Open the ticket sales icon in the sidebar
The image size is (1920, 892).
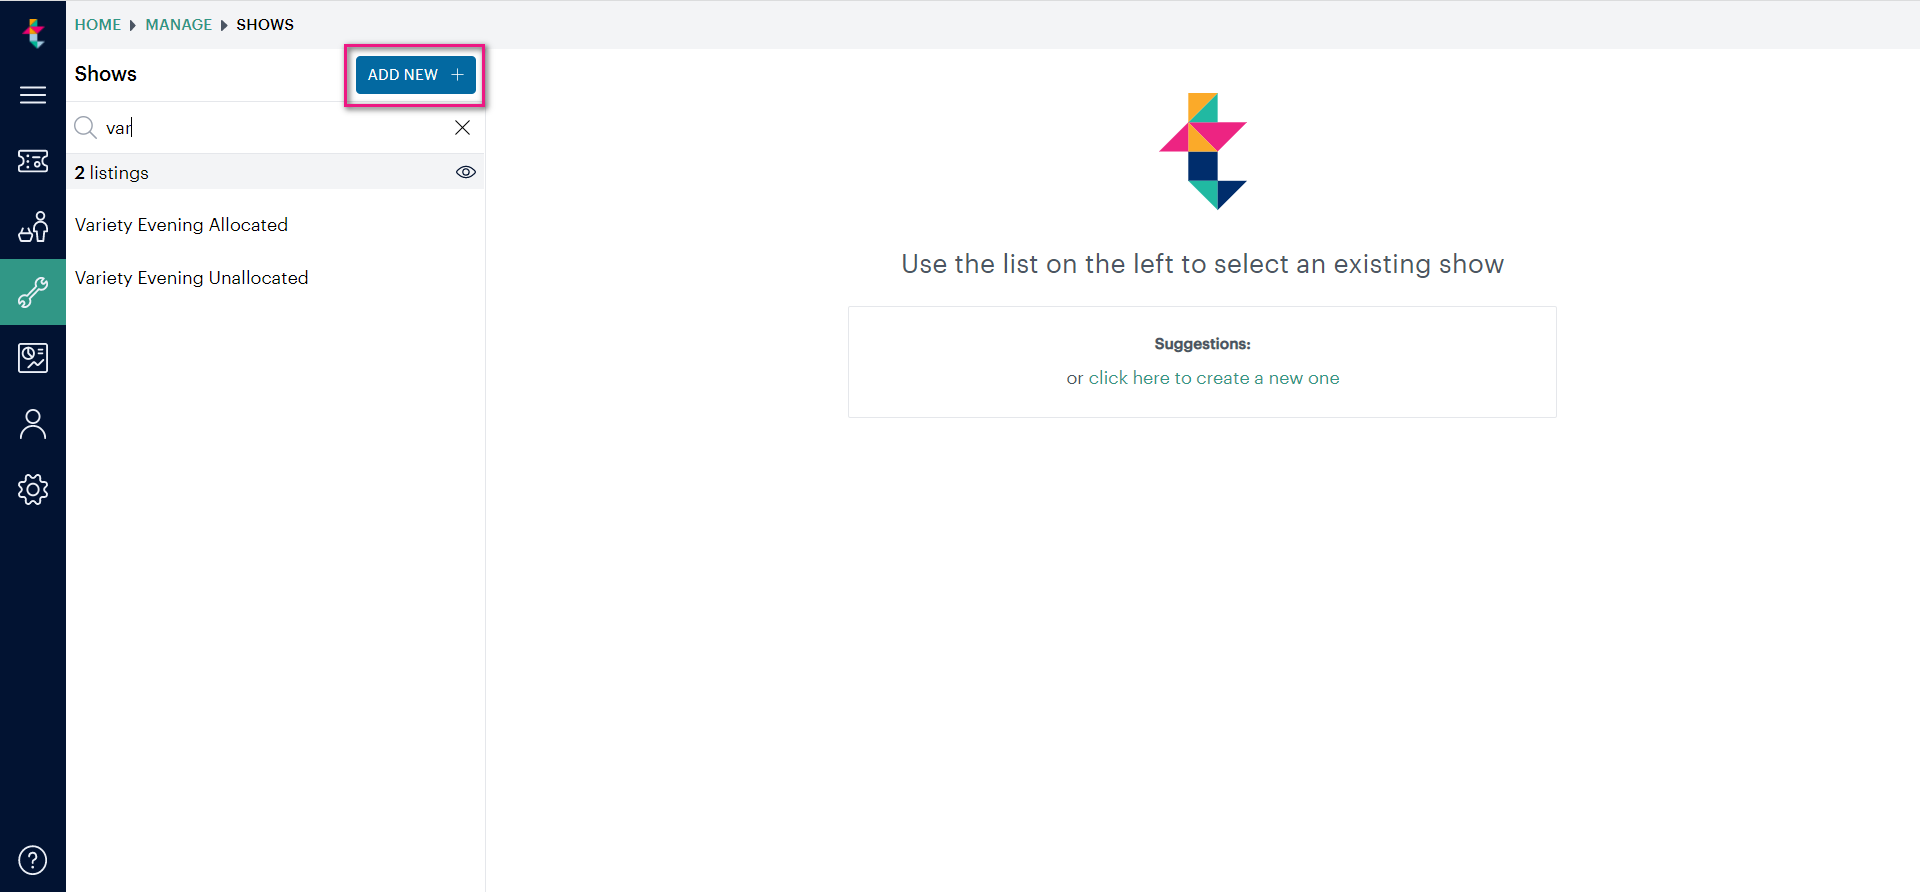pos(33,161)
